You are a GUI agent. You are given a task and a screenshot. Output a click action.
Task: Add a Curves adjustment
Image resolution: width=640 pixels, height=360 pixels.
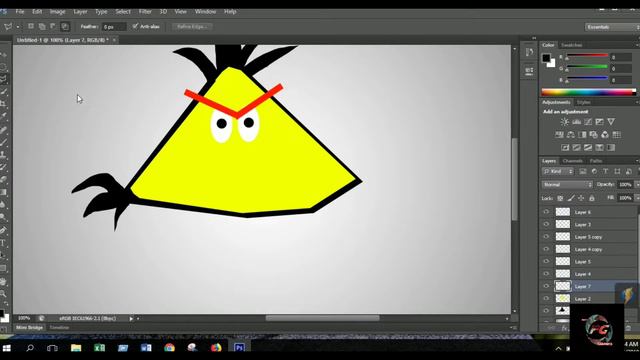click(x=588, y=122)
